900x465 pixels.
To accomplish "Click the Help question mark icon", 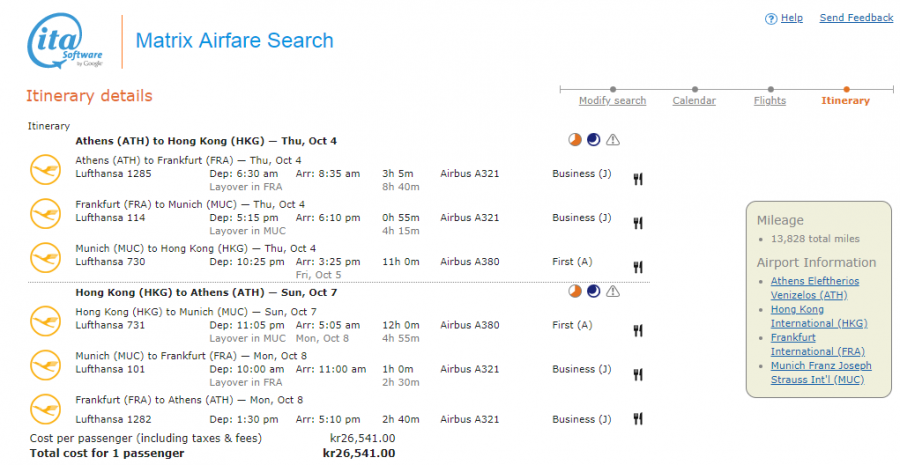I will click(x=771, y=19).
